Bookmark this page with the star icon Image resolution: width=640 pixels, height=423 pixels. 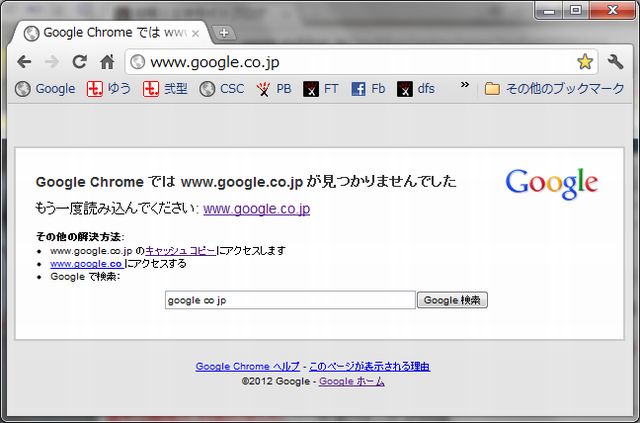[584, 62]
